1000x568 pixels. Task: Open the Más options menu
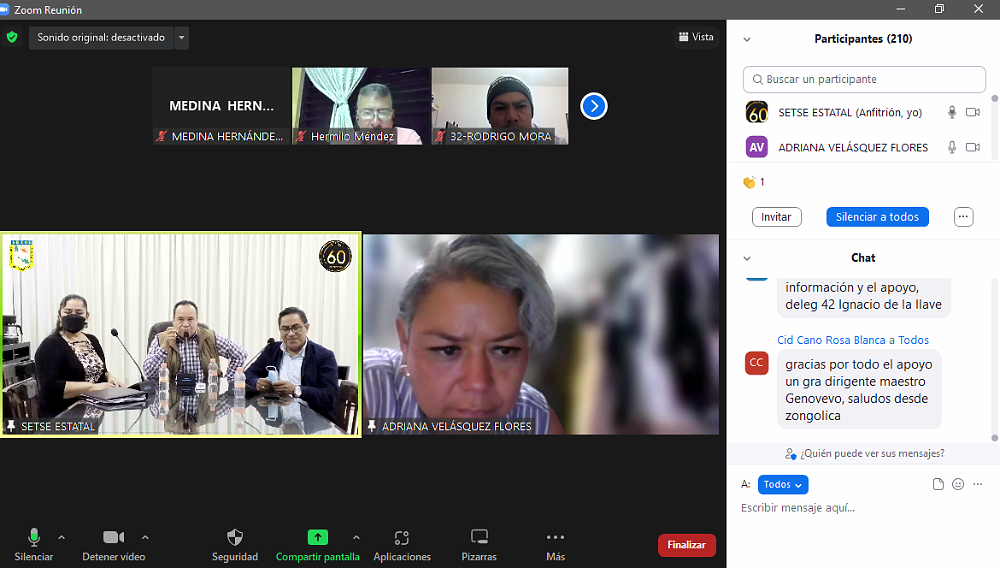[x=555, y=538]
